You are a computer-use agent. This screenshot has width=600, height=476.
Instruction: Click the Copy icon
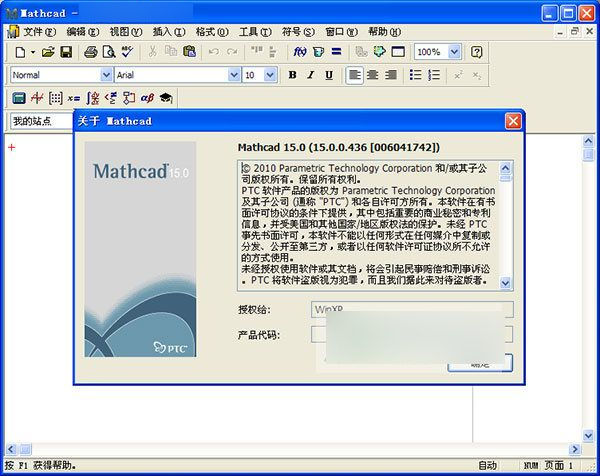click(x=171, y=52)
